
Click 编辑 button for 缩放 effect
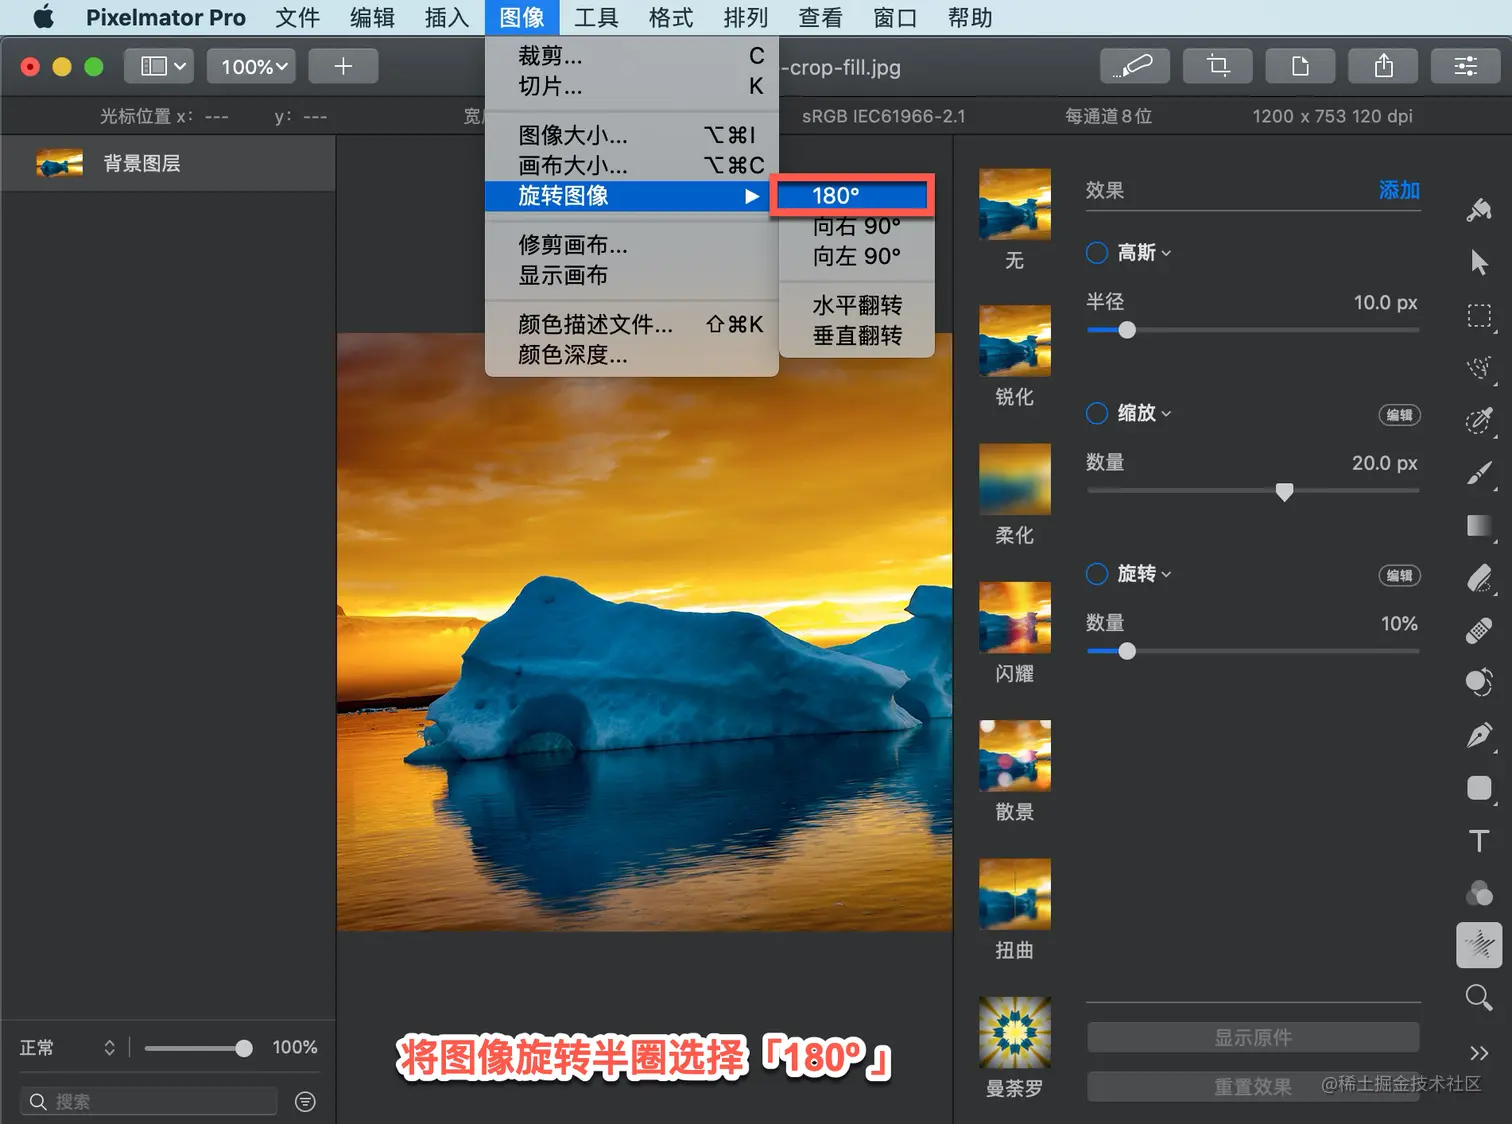1399,415
